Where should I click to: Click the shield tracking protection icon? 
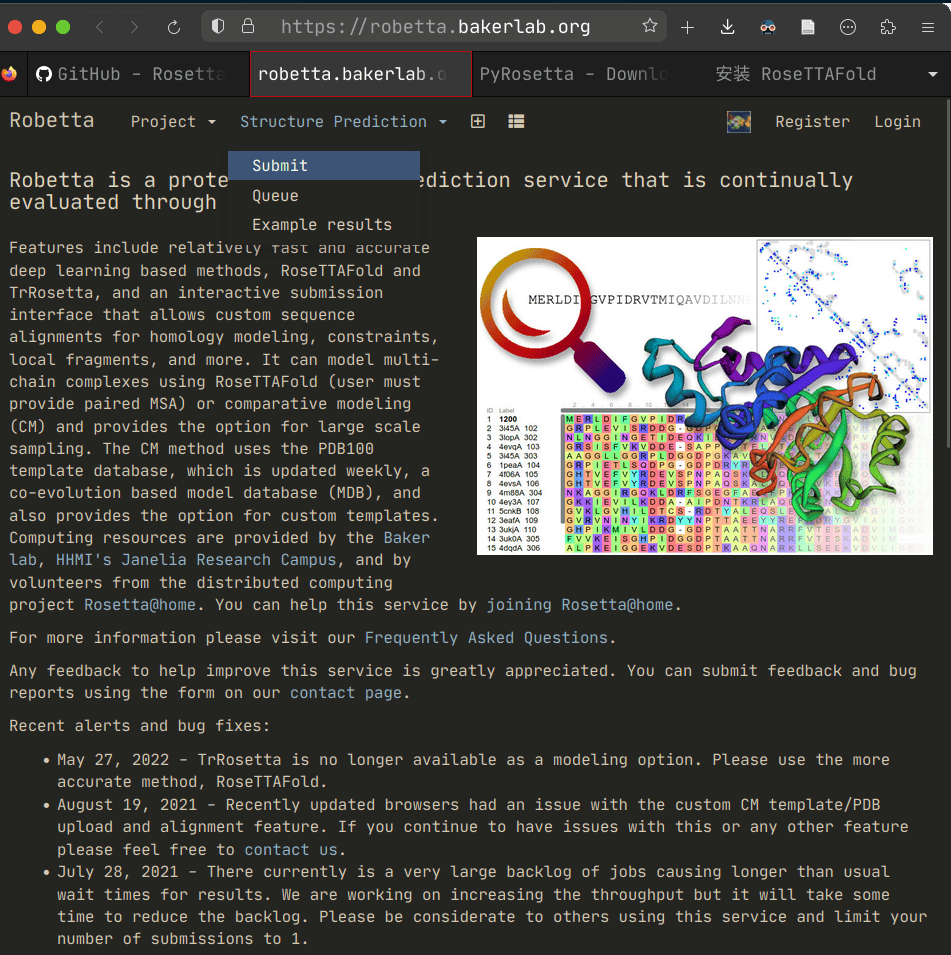pyautogui.click(x=217, y=26)
